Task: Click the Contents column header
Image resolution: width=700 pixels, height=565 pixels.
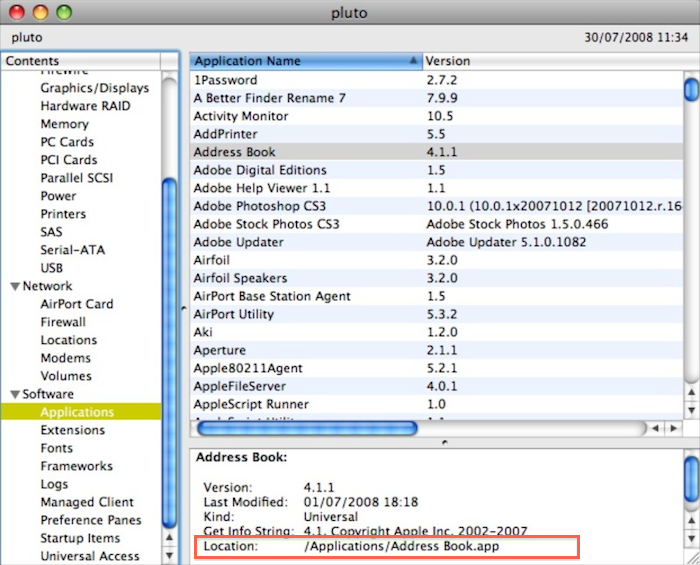Action: [x=80, y=61]
